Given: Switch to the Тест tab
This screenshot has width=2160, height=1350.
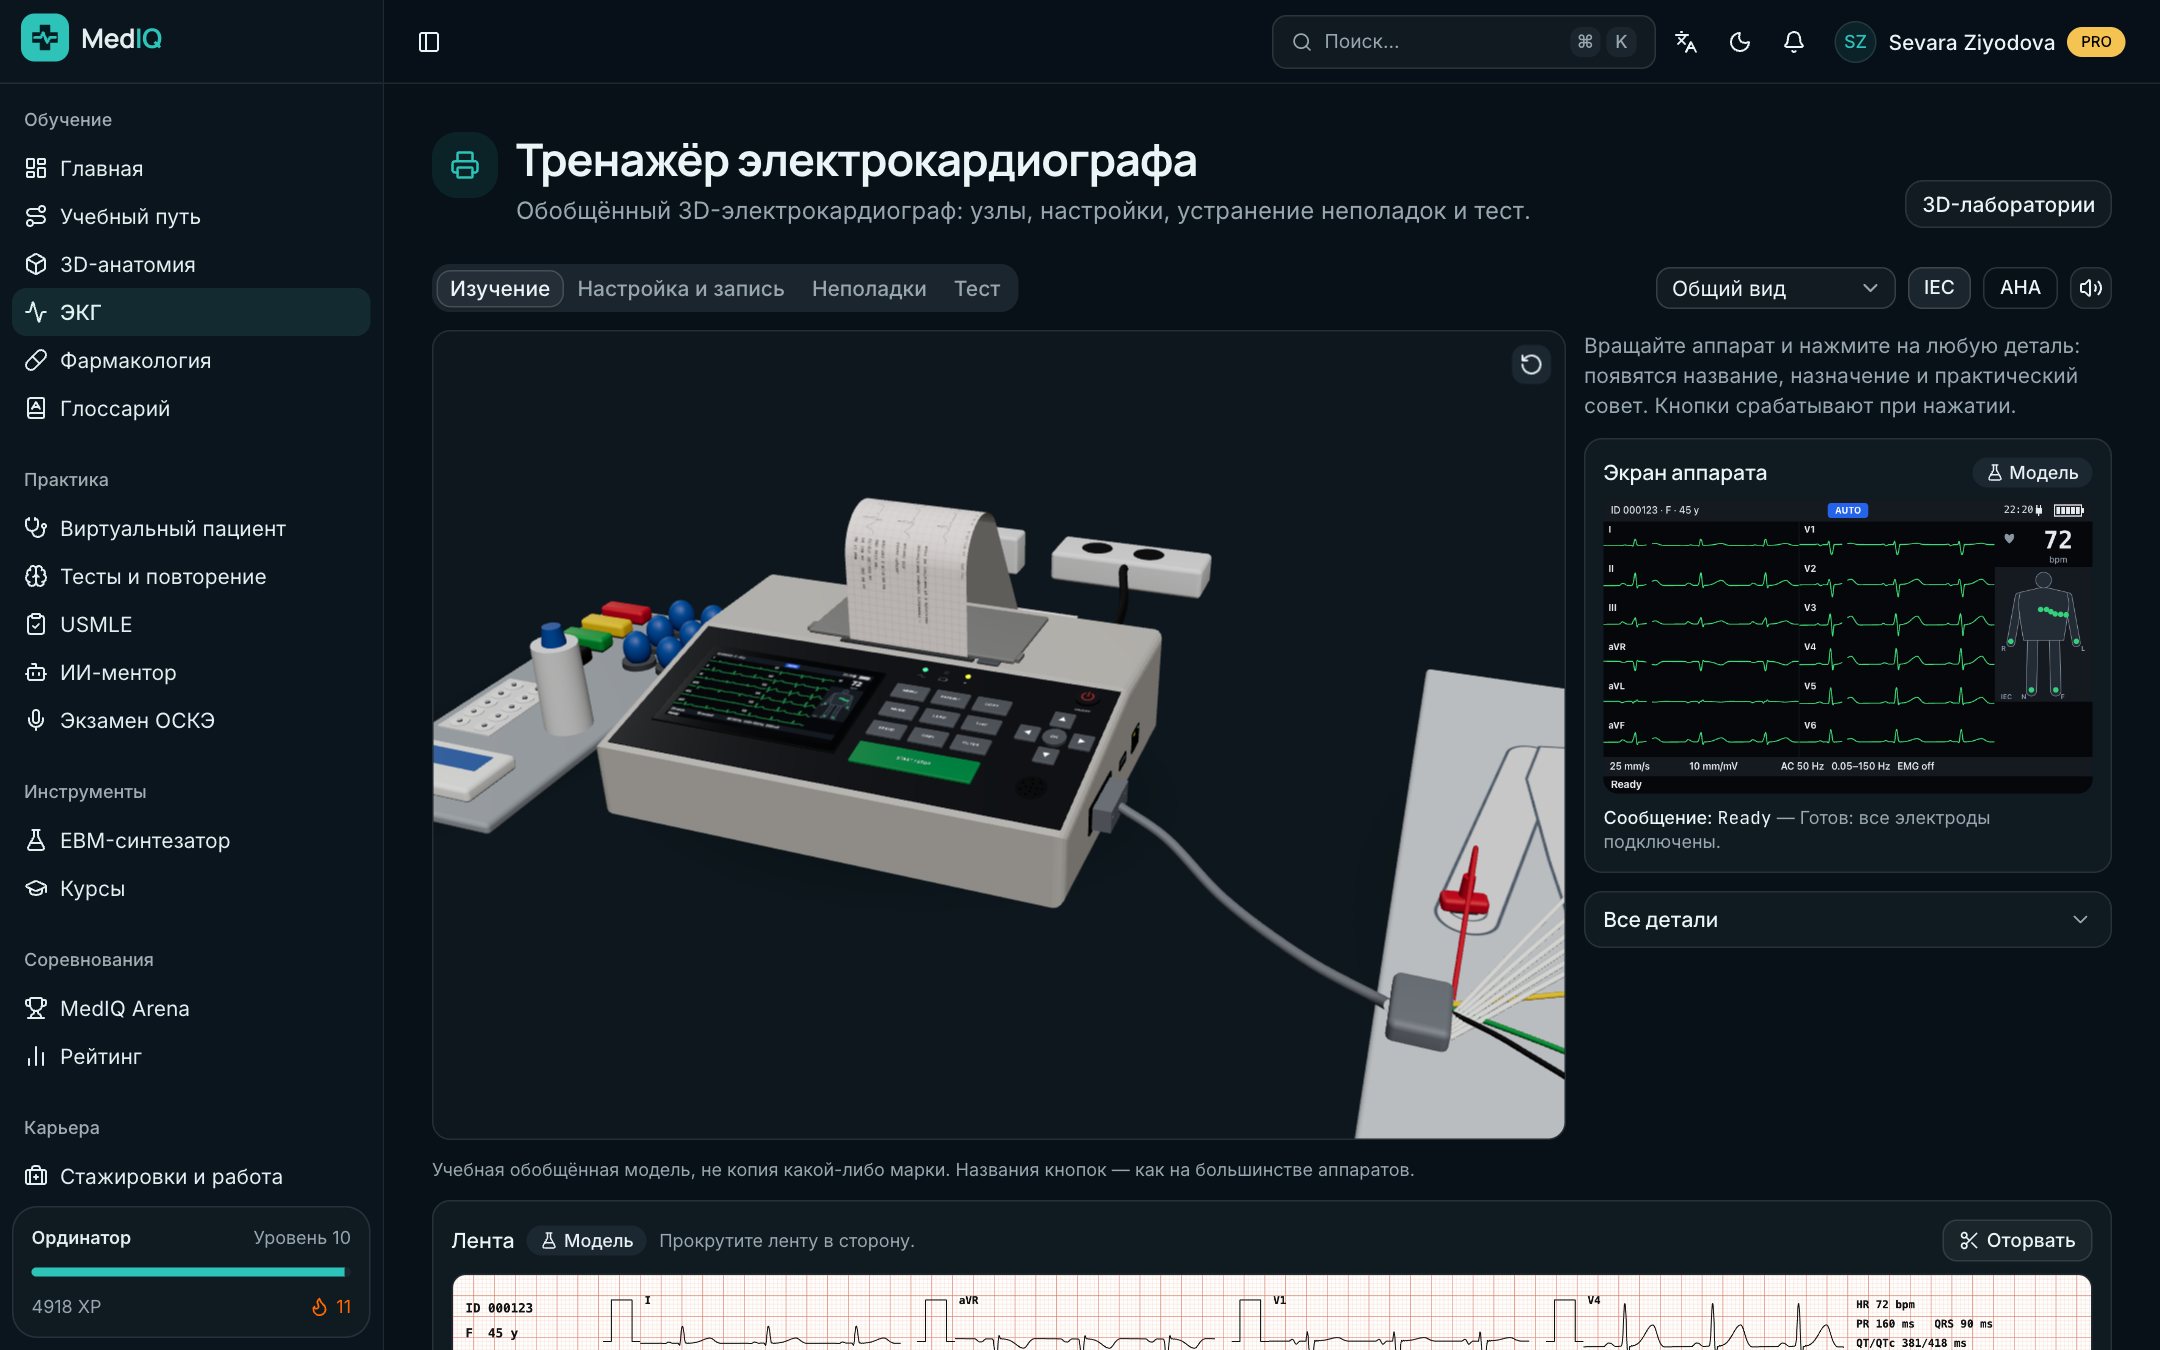Looking at the screenshot, I should pos(977,288).
